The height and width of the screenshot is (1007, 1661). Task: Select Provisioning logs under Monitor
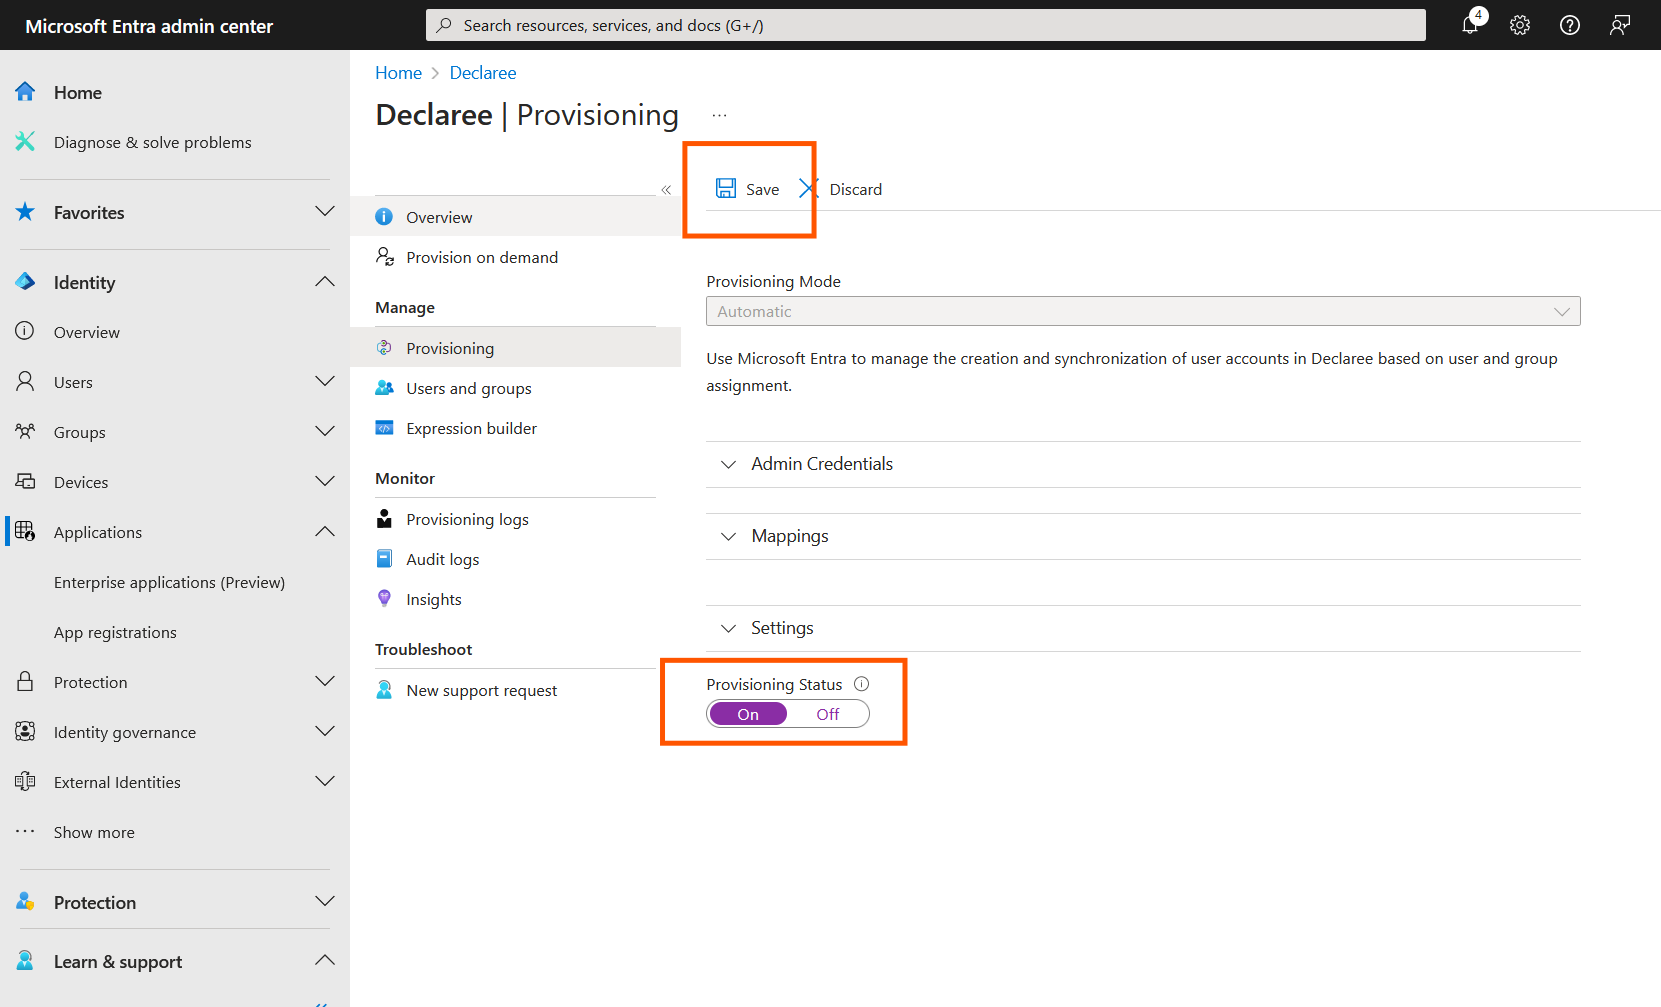click(467, 520)
